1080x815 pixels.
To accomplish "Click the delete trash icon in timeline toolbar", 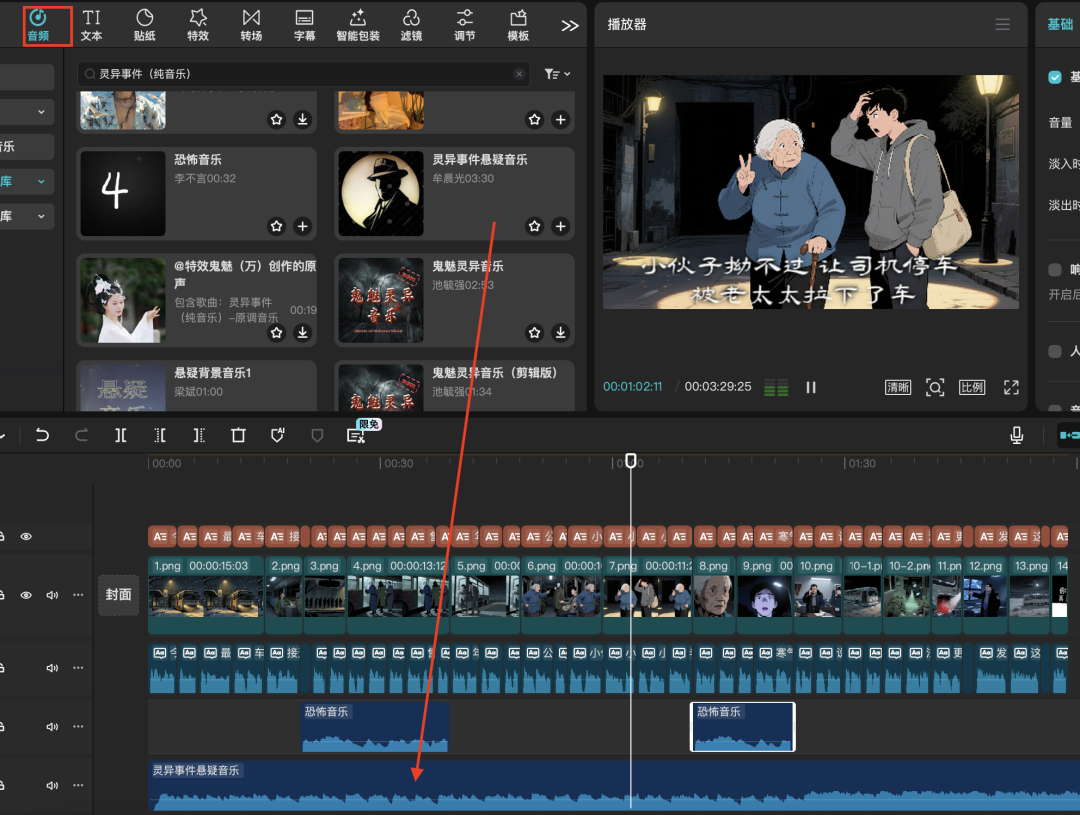I will [238, 435].
